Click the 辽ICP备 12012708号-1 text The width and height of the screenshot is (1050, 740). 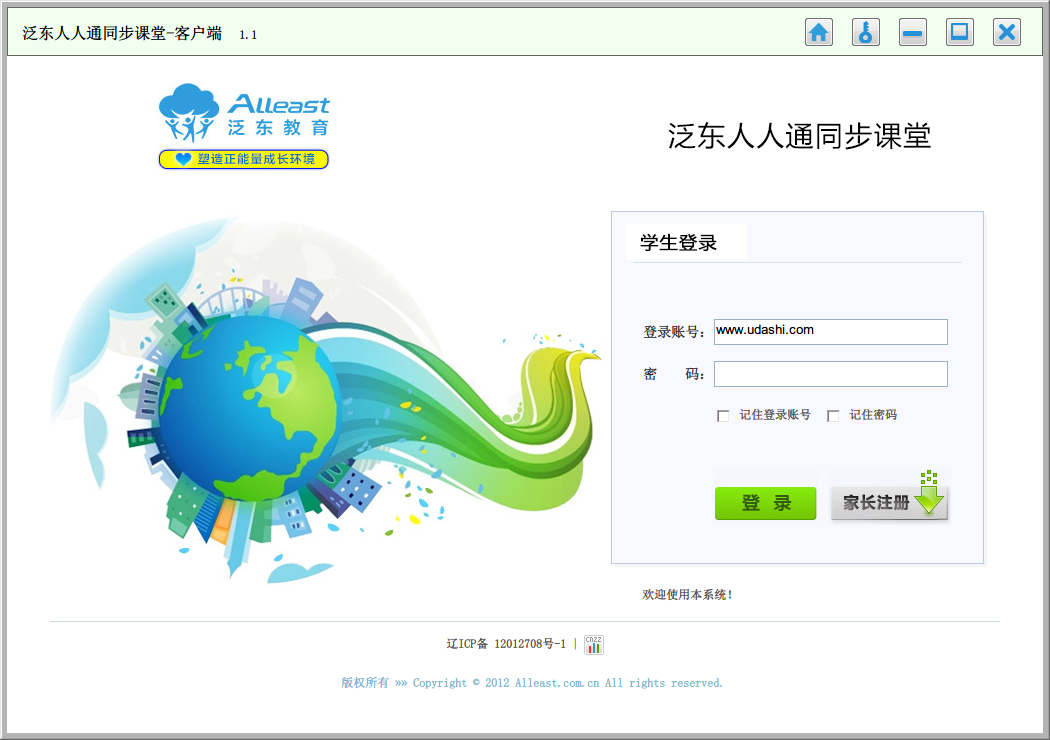[x=506, y=644]
